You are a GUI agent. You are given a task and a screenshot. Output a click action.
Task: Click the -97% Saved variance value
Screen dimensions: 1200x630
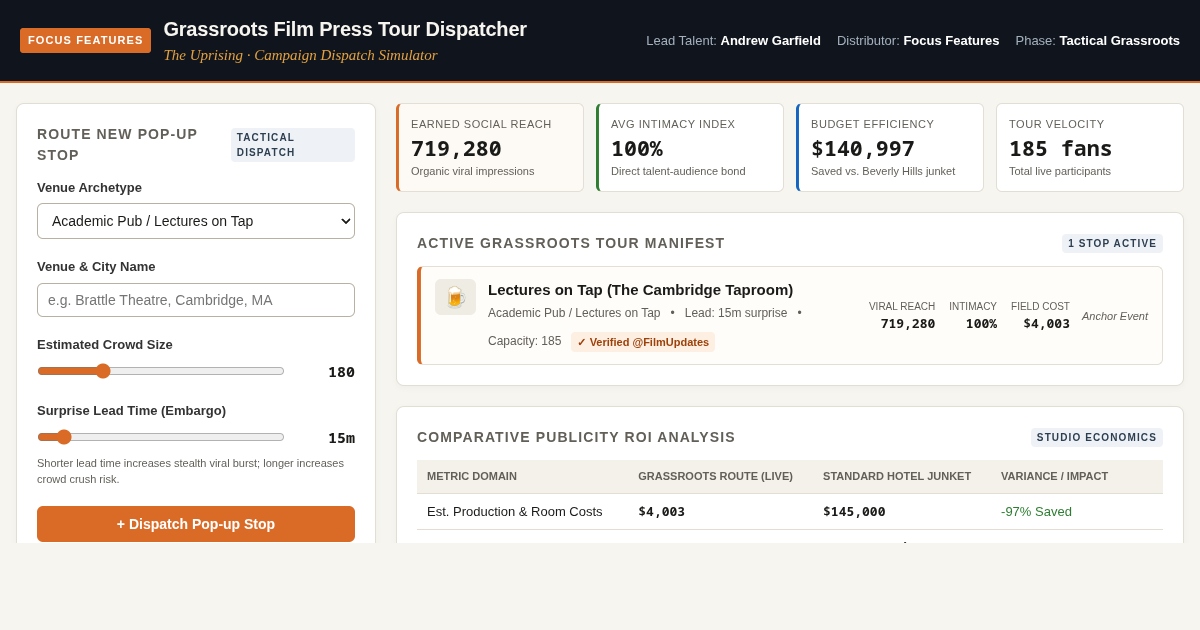click(x=1036, y=512)
